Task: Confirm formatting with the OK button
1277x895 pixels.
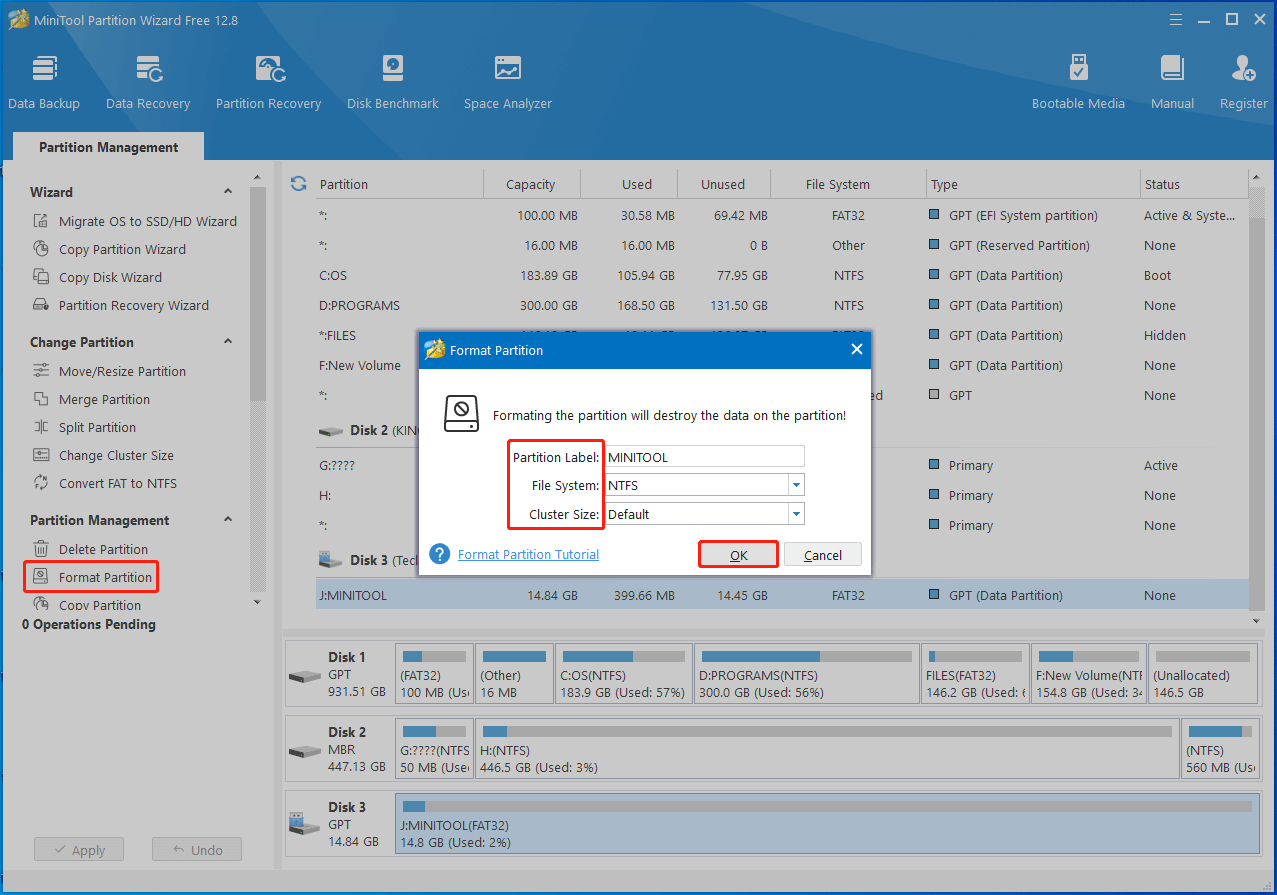Action: pos(738,555)
